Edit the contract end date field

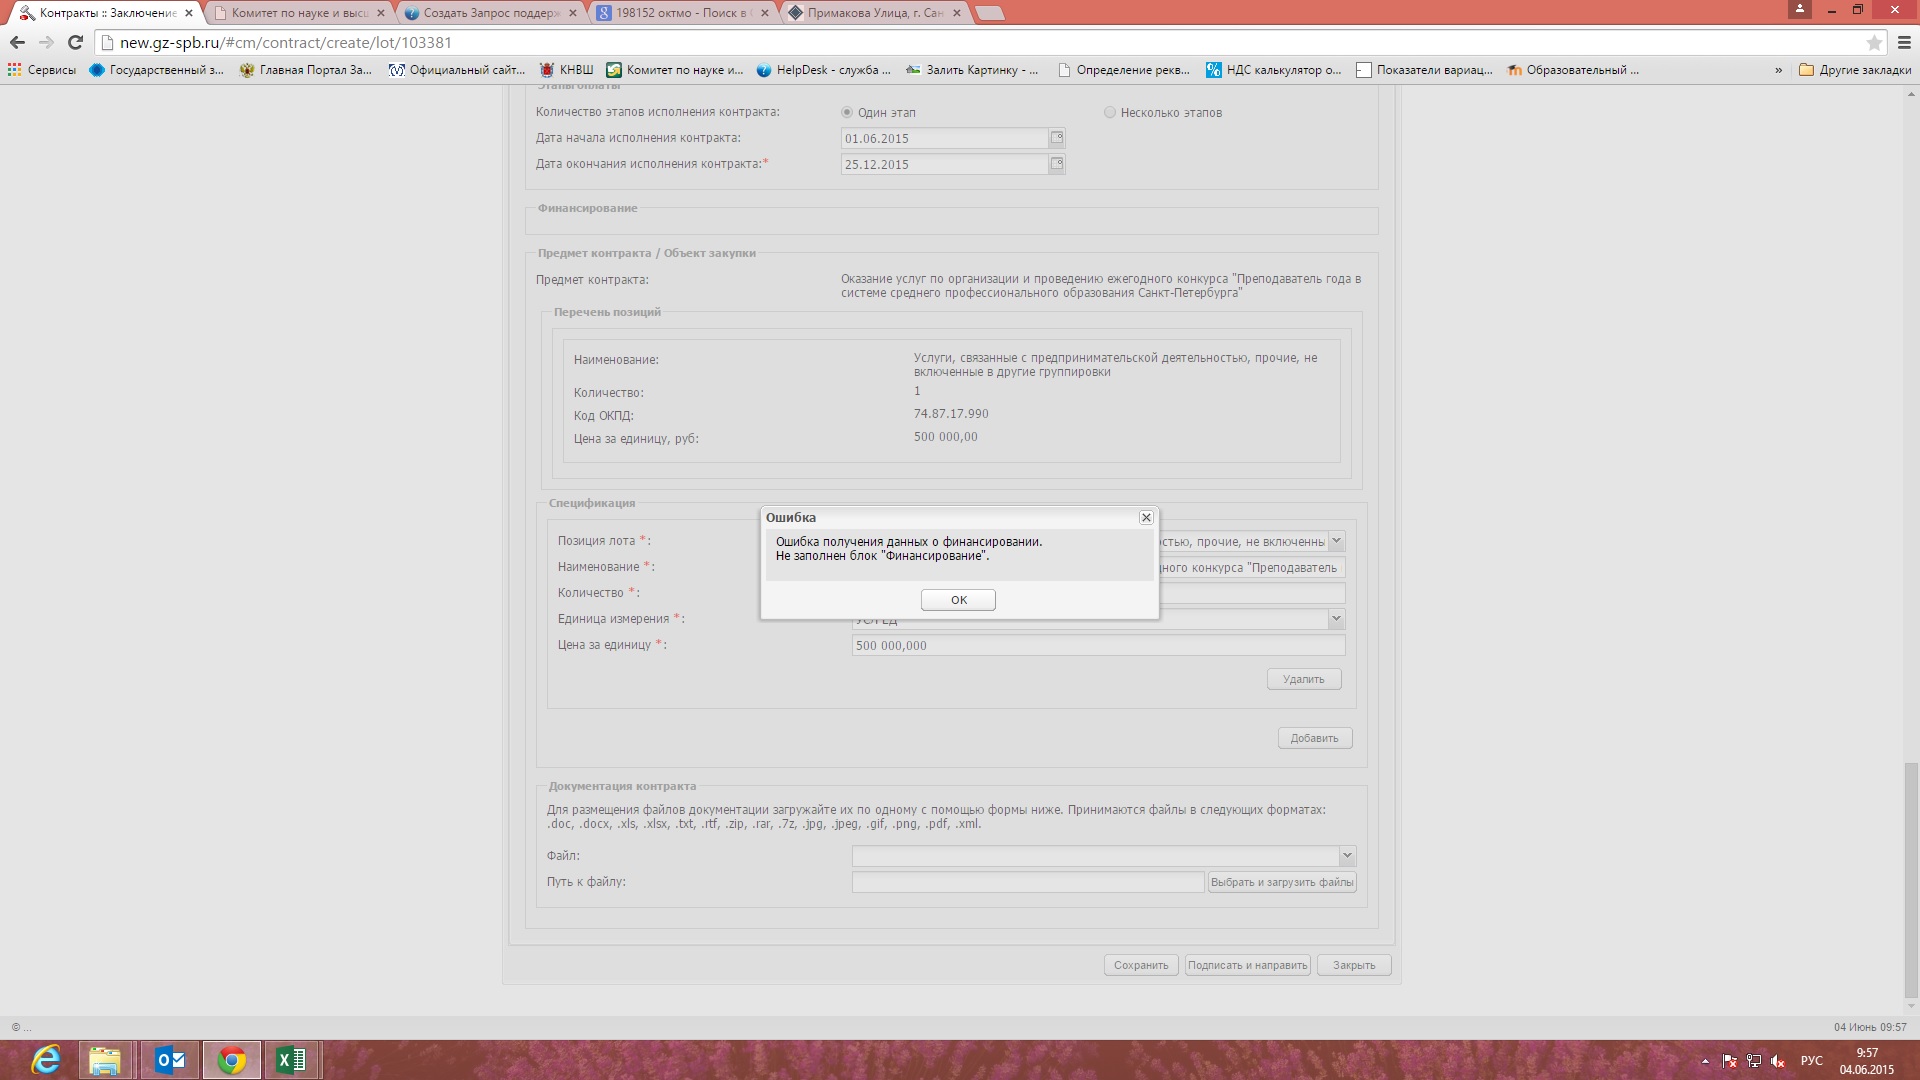[944, 164]
